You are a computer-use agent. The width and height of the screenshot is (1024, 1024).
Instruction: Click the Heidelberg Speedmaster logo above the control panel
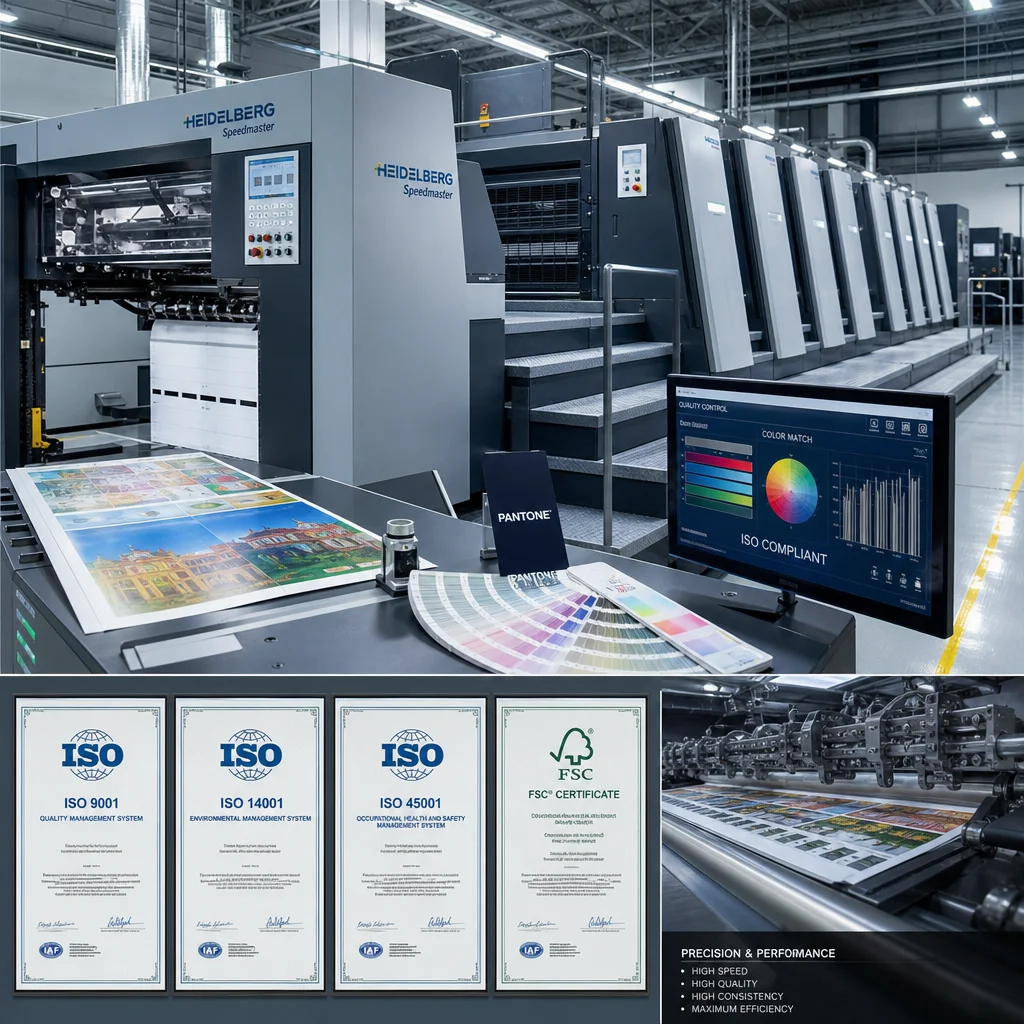tap(229, 120)
